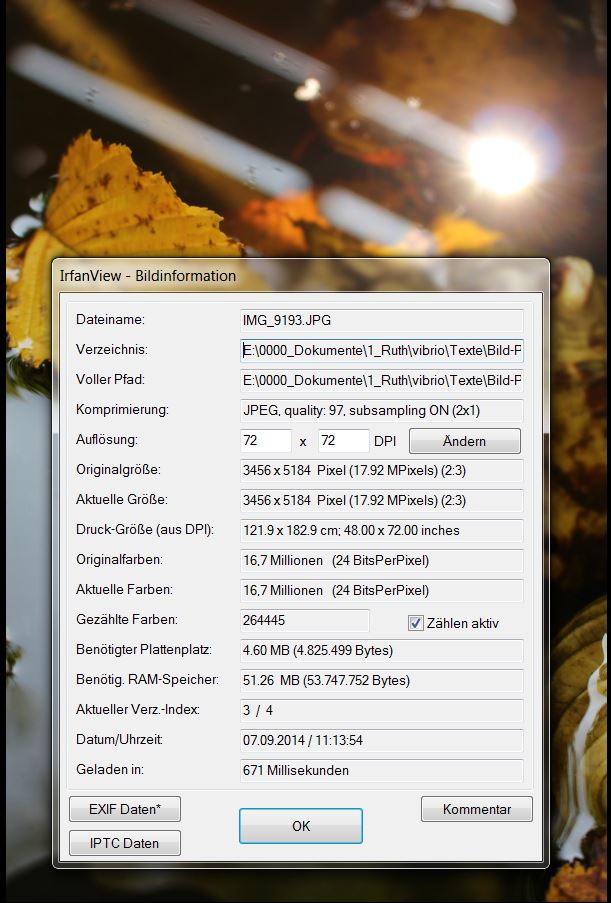Click the Benötigter Plattenplatz 4.60 MB field
Viewport: 611px width, 903px height.
tap(381, 650)
